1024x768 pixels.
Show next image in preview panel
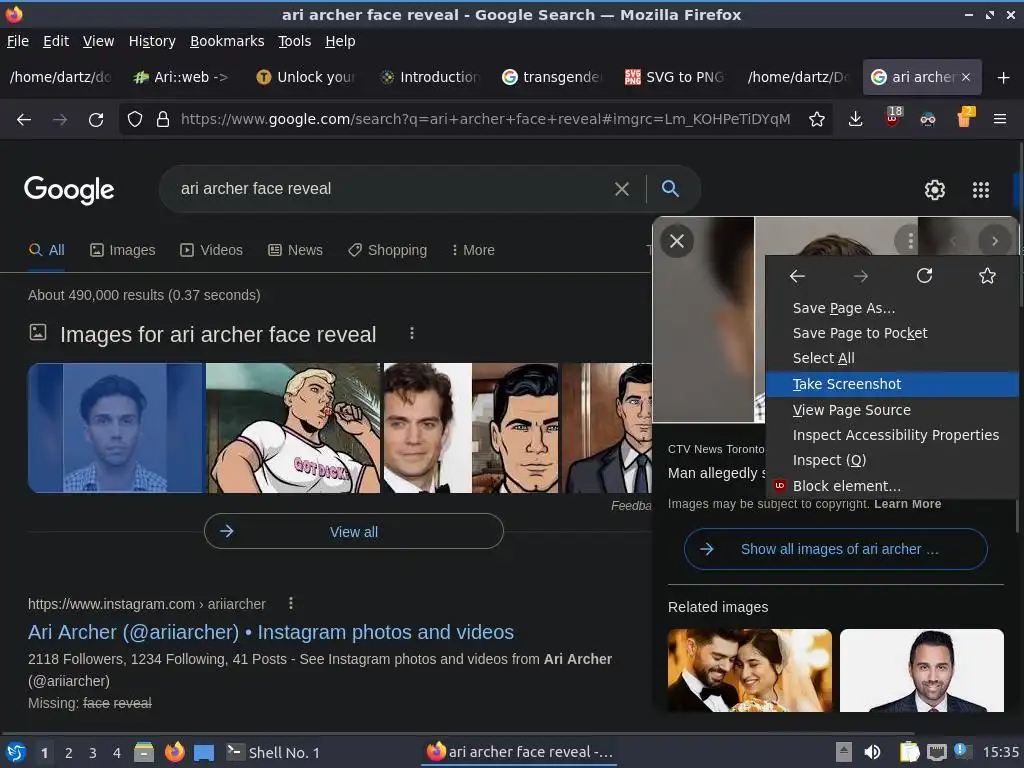(995, 241)
